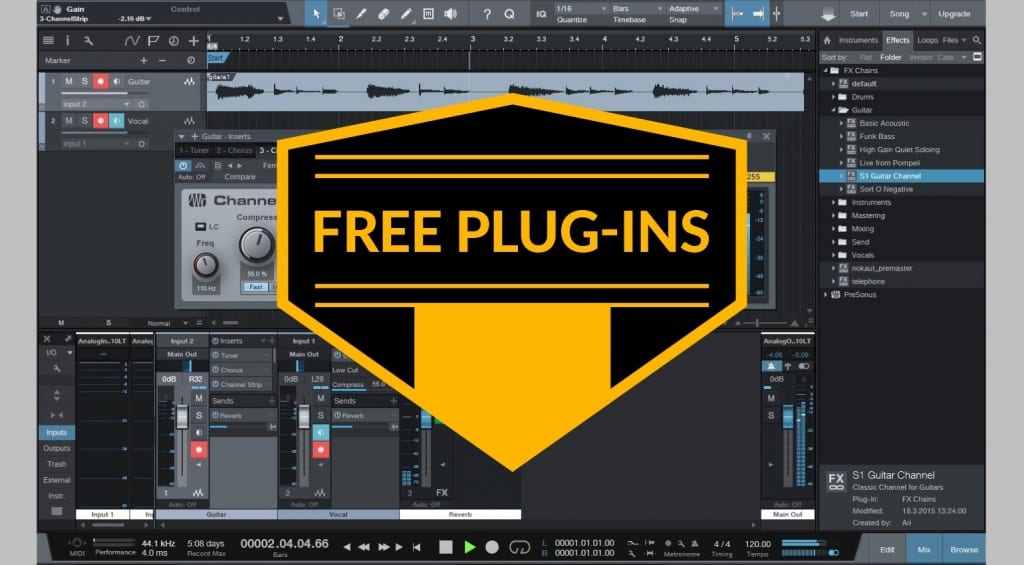This screenshot has width=1024, height=565.
Task: Select the Paint (pencil) tool
Action: pos(406,14)
